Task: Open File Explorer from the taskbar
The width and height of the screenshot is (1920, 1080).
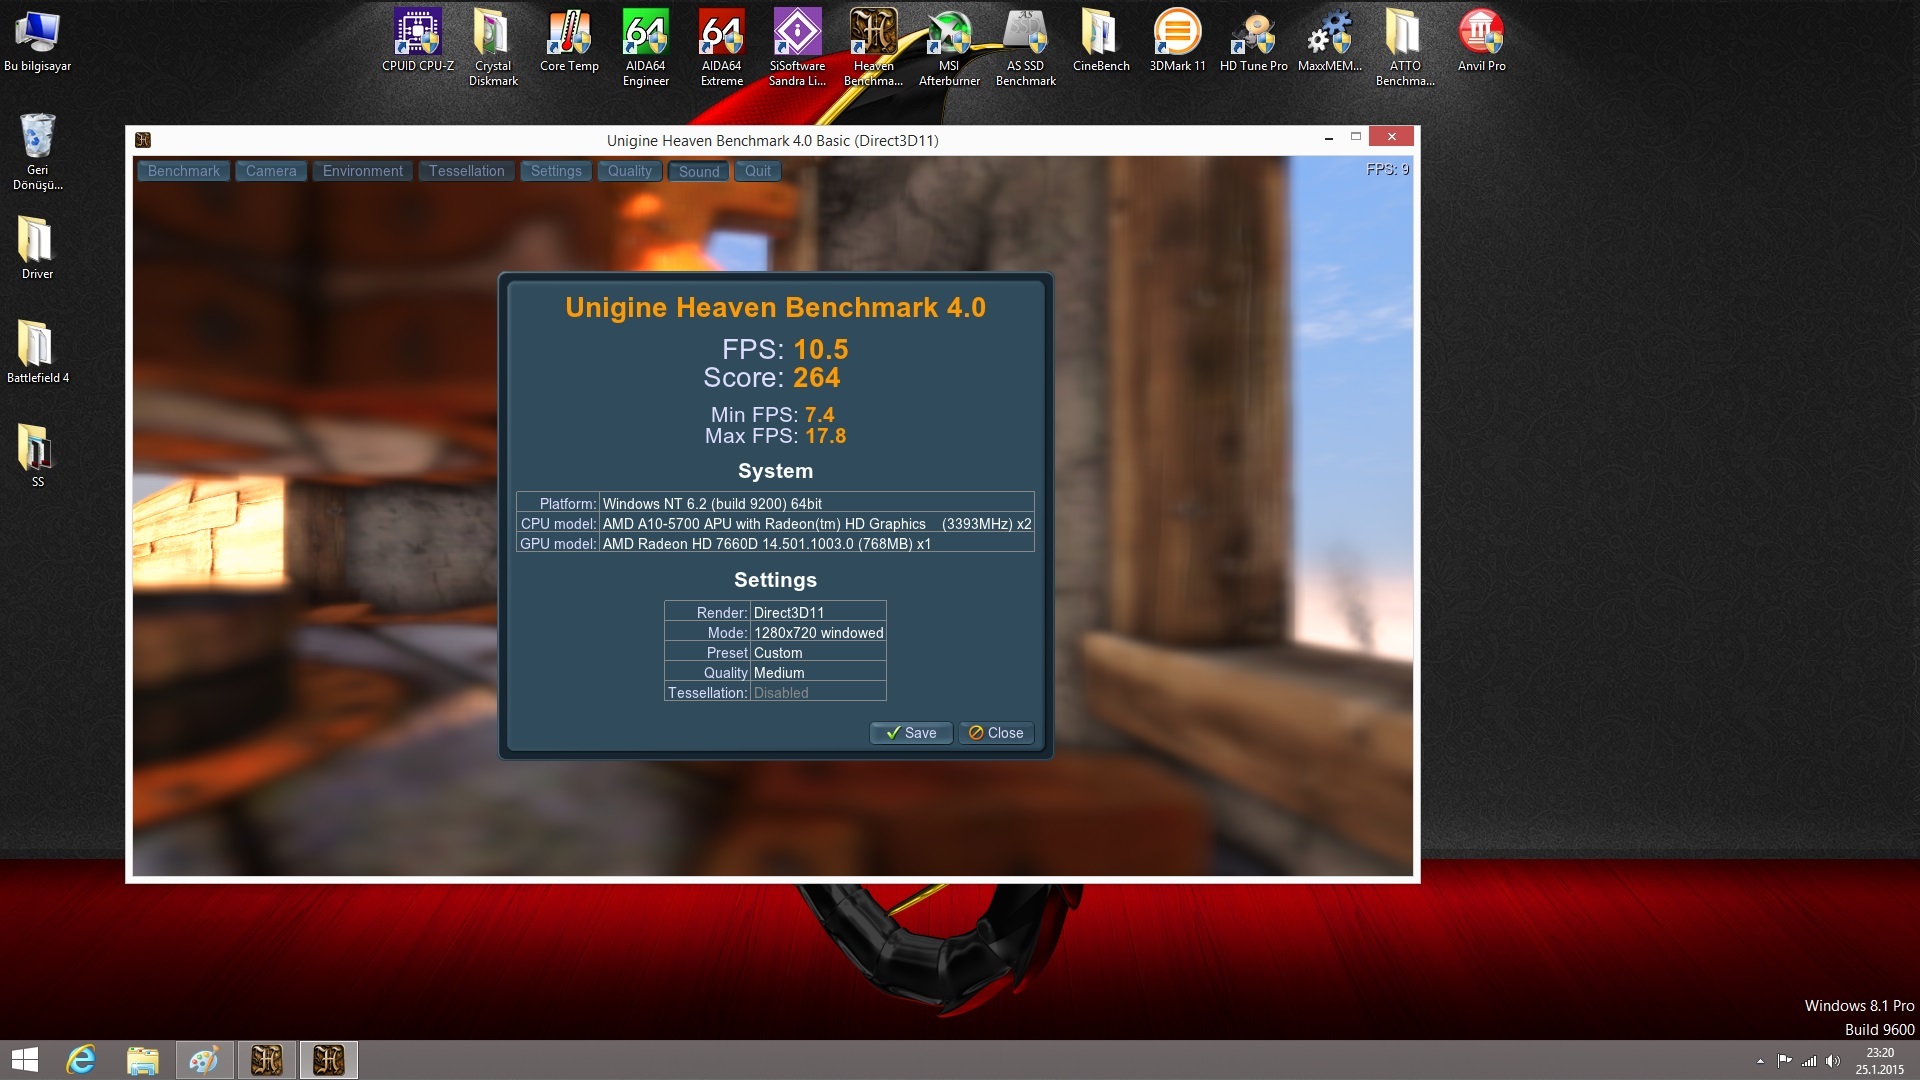Action: (x=142, y=1060)
